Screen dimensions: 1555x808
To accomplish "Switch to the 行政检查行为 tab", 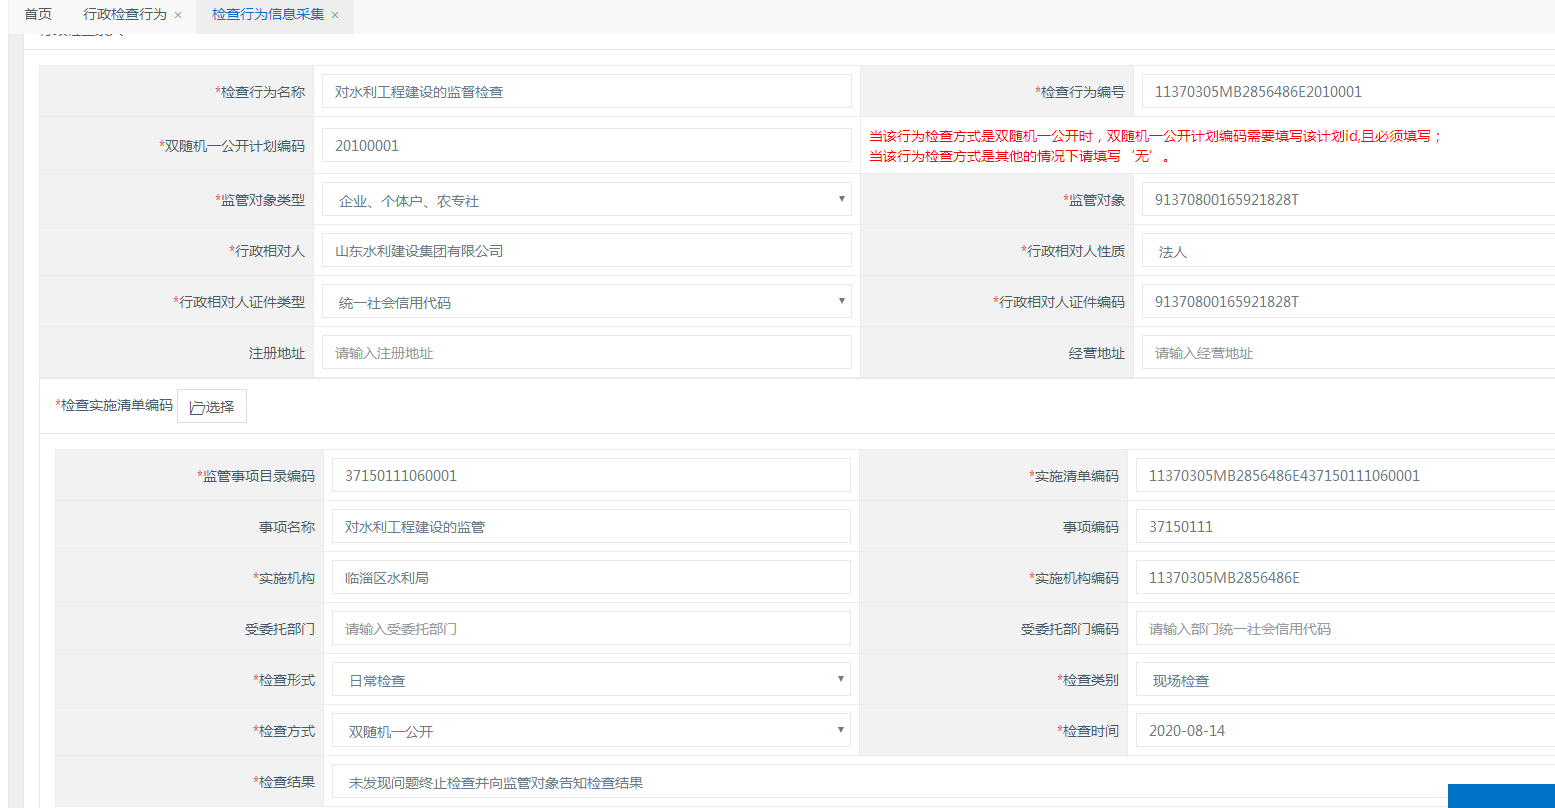I will [x=125, y=15].
